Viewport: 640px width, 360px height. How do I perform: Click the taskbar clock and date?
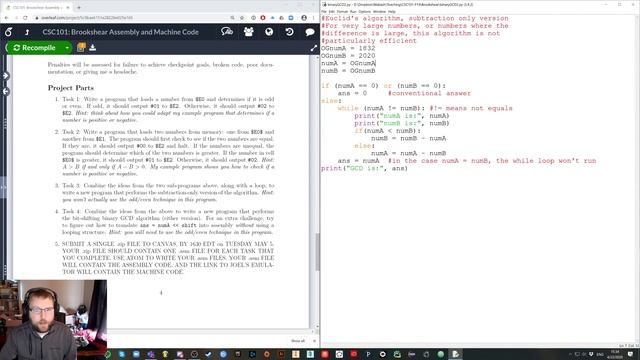point(615,354)
